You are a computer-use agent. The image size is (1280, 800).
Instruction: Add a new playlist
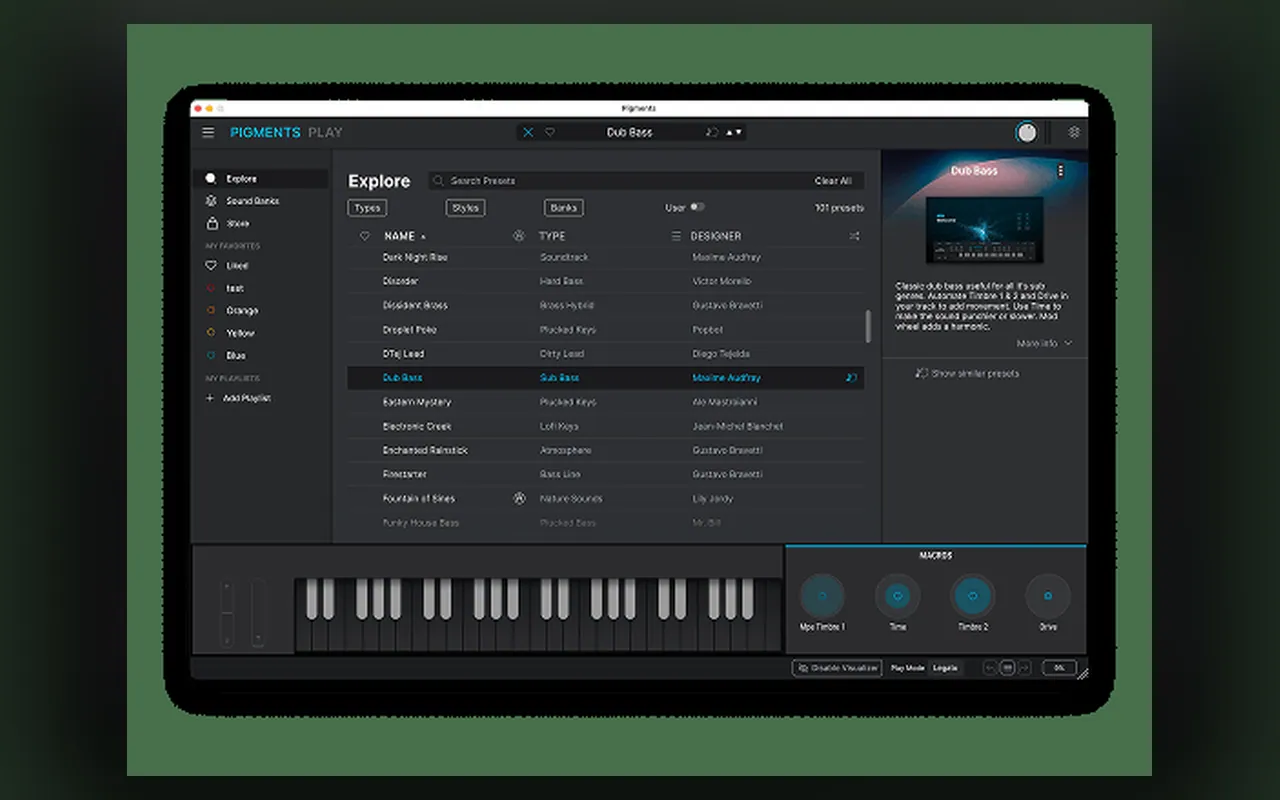[x=239, y=398]
